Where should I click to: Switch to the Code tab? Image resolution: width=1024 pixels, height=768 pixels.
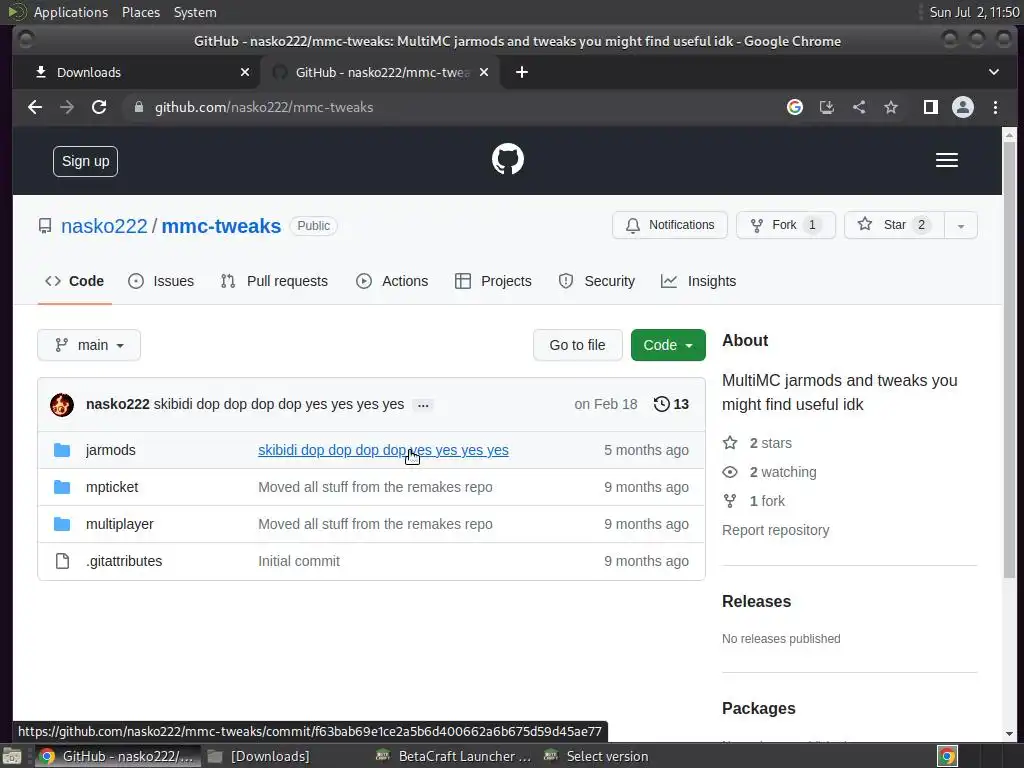point(74,281)
